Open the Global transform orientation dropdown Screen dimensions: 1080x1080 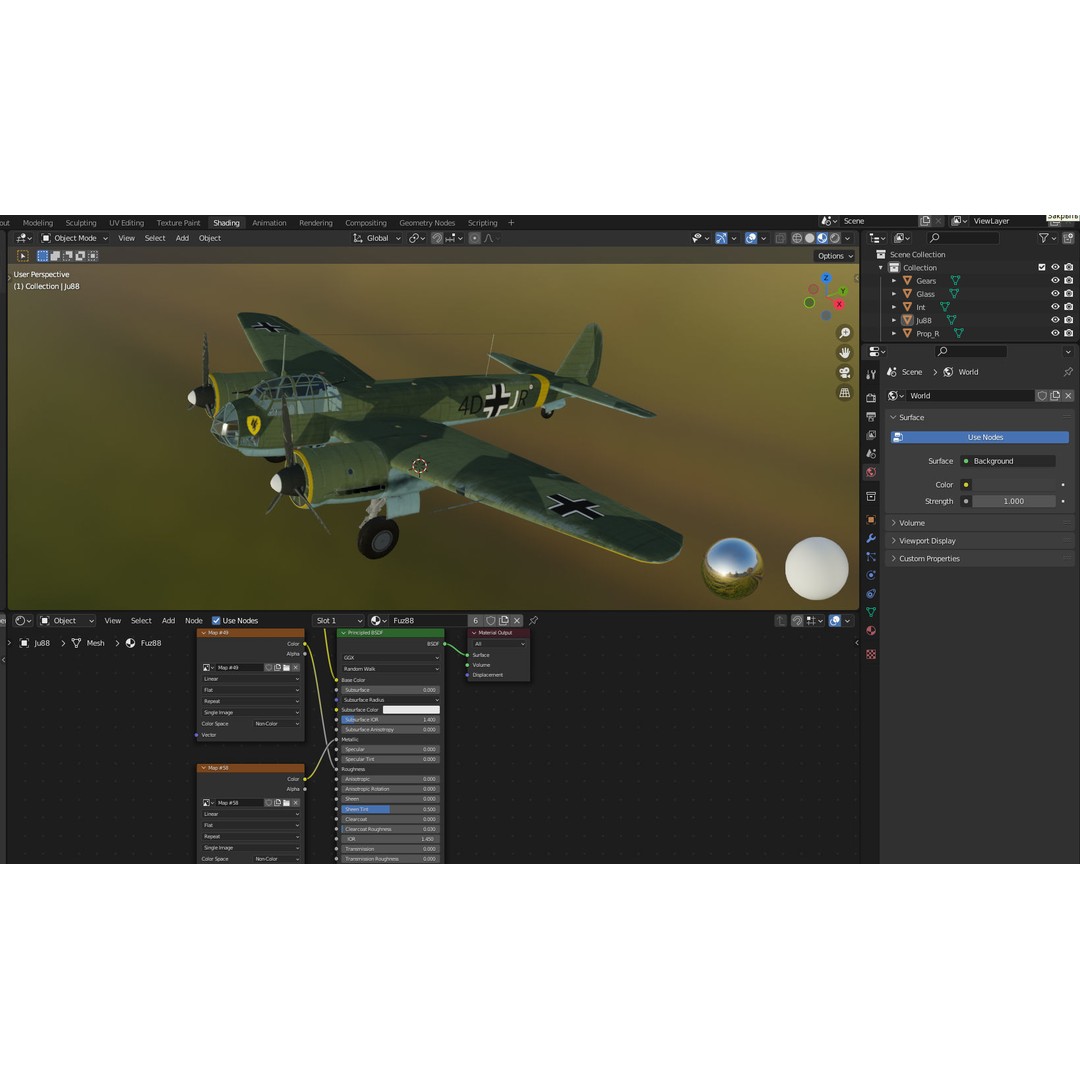pyautogui.click(x=377, y=238)
